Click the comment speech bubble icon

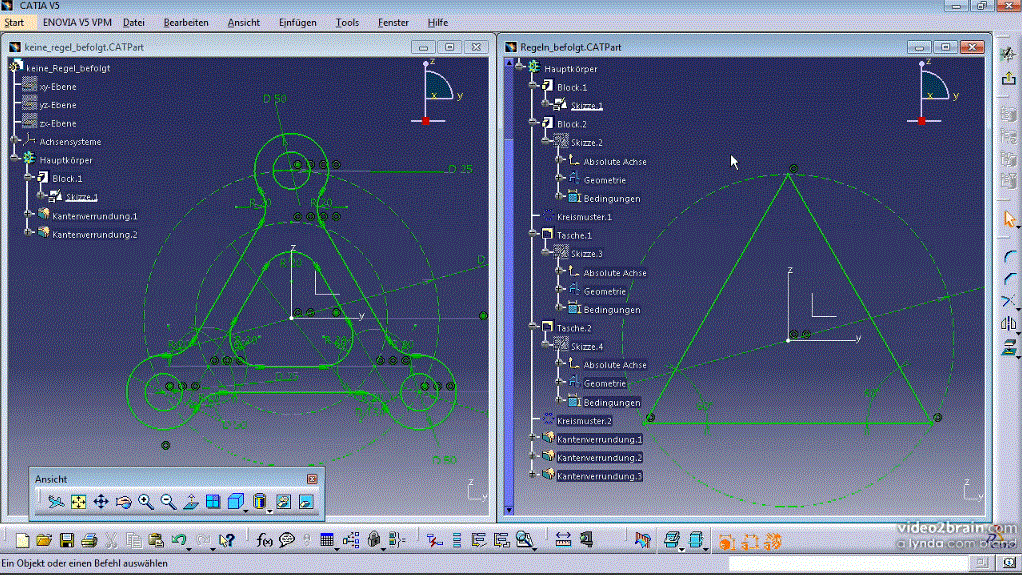point(287,540)
